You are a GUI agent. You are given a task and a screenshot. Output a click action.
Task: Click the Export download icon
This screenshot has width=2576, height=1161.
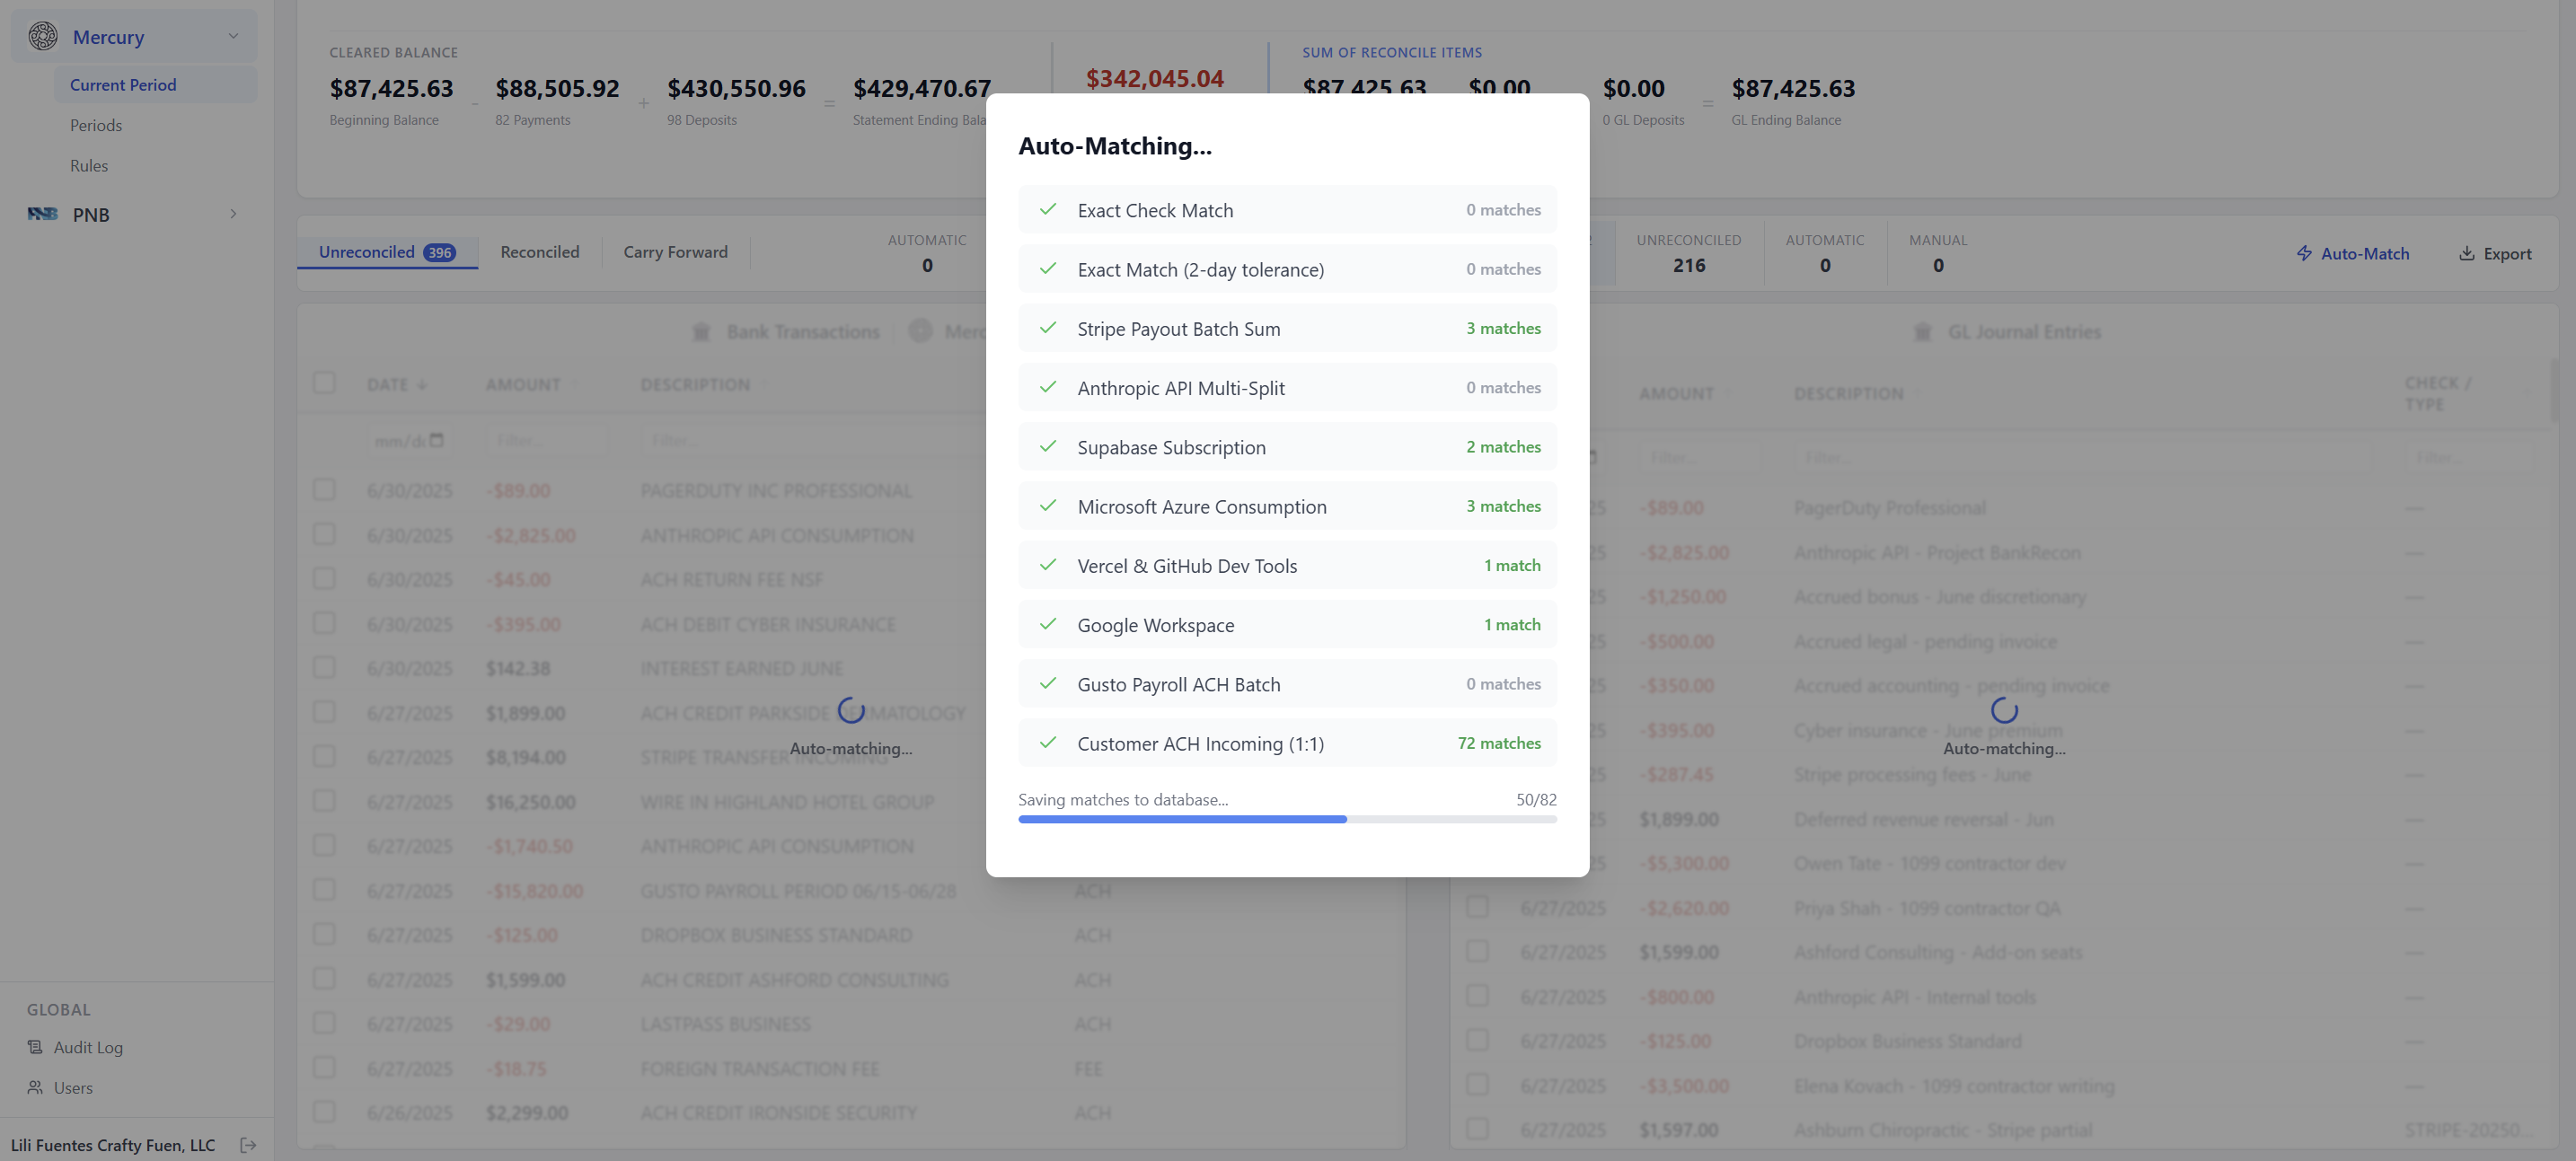pyautogui.click(x=2467, y=253)
